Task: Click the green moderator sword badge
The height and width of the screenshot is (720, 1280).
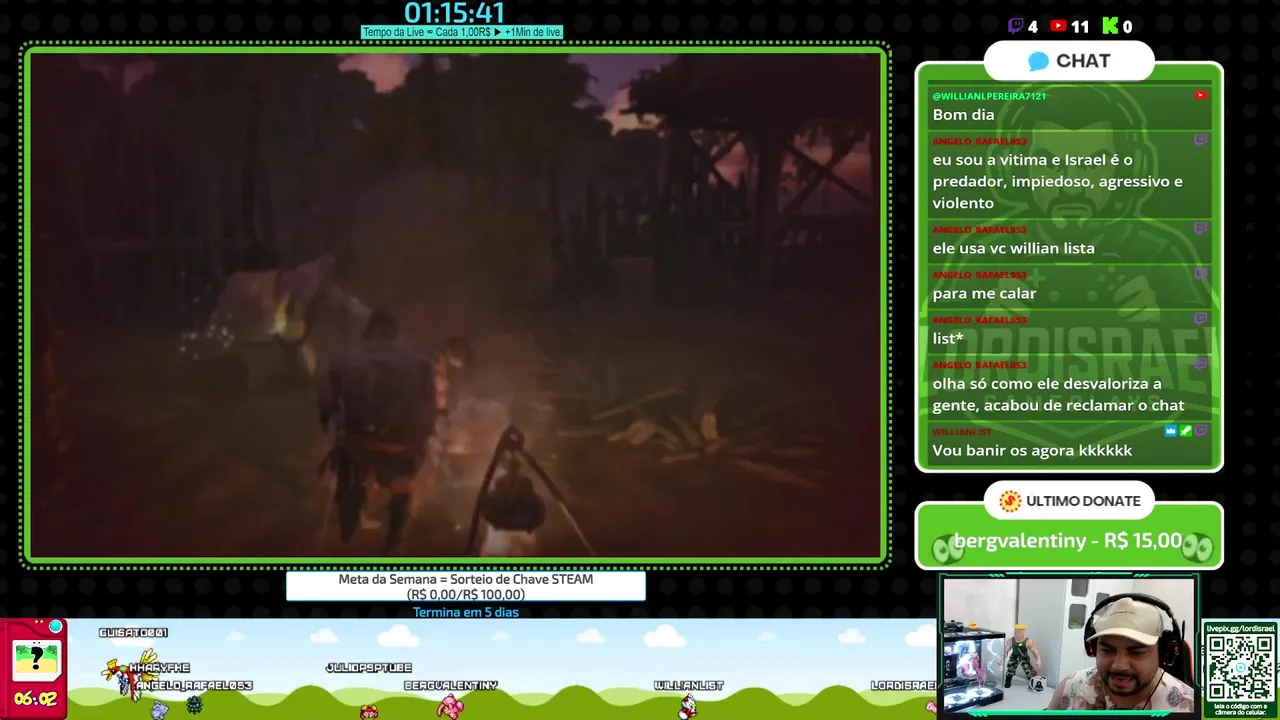Action: pyautogui.click(x=1186, y=431)
